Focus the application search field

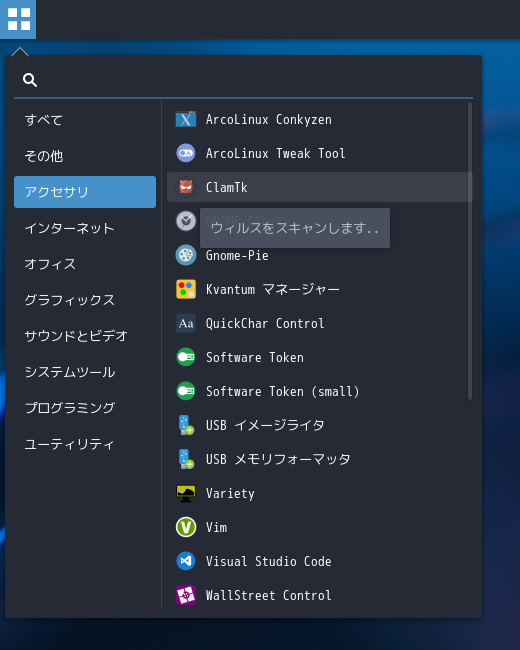coord(243,80)
